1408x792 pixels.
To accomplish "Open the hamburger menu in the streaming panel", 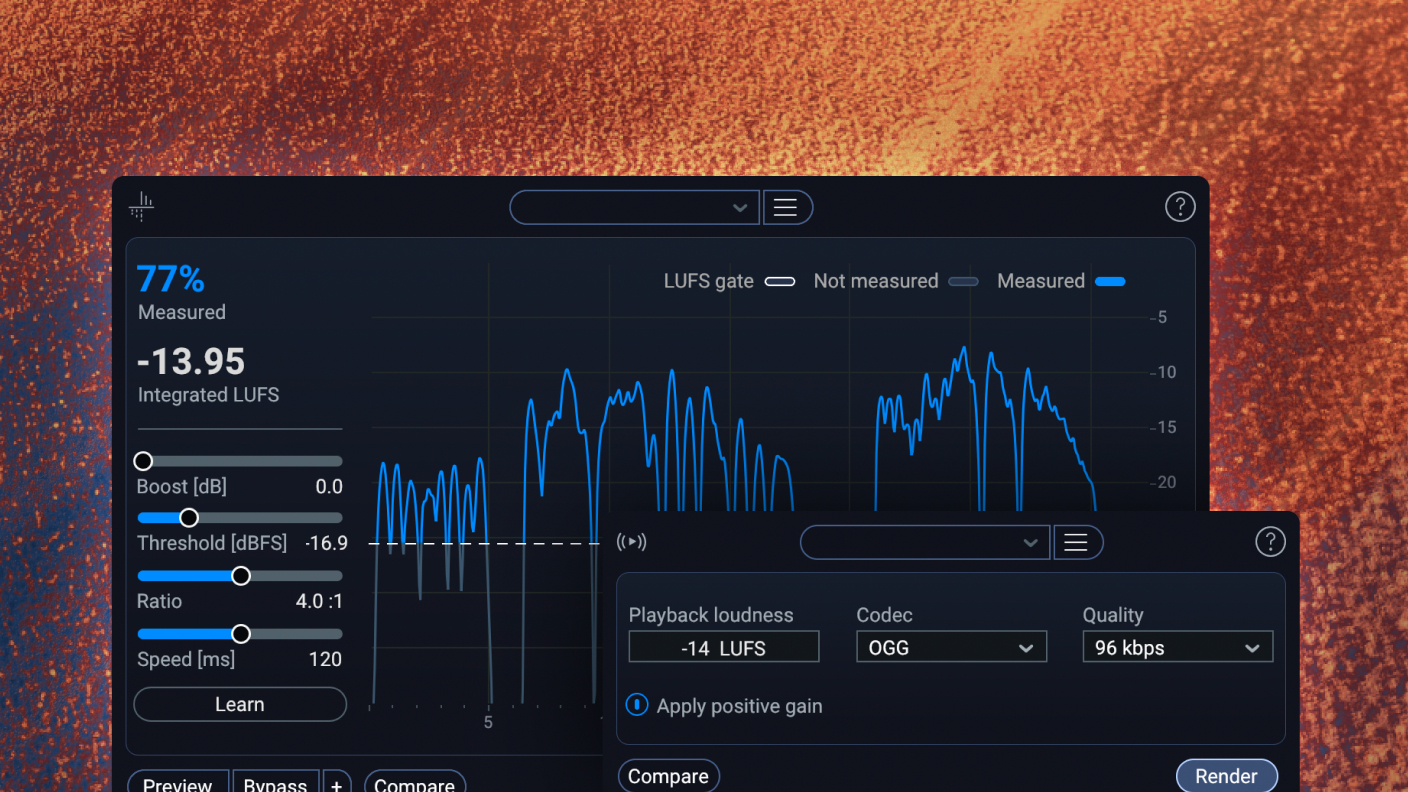I will click(x=1076, y=542).
